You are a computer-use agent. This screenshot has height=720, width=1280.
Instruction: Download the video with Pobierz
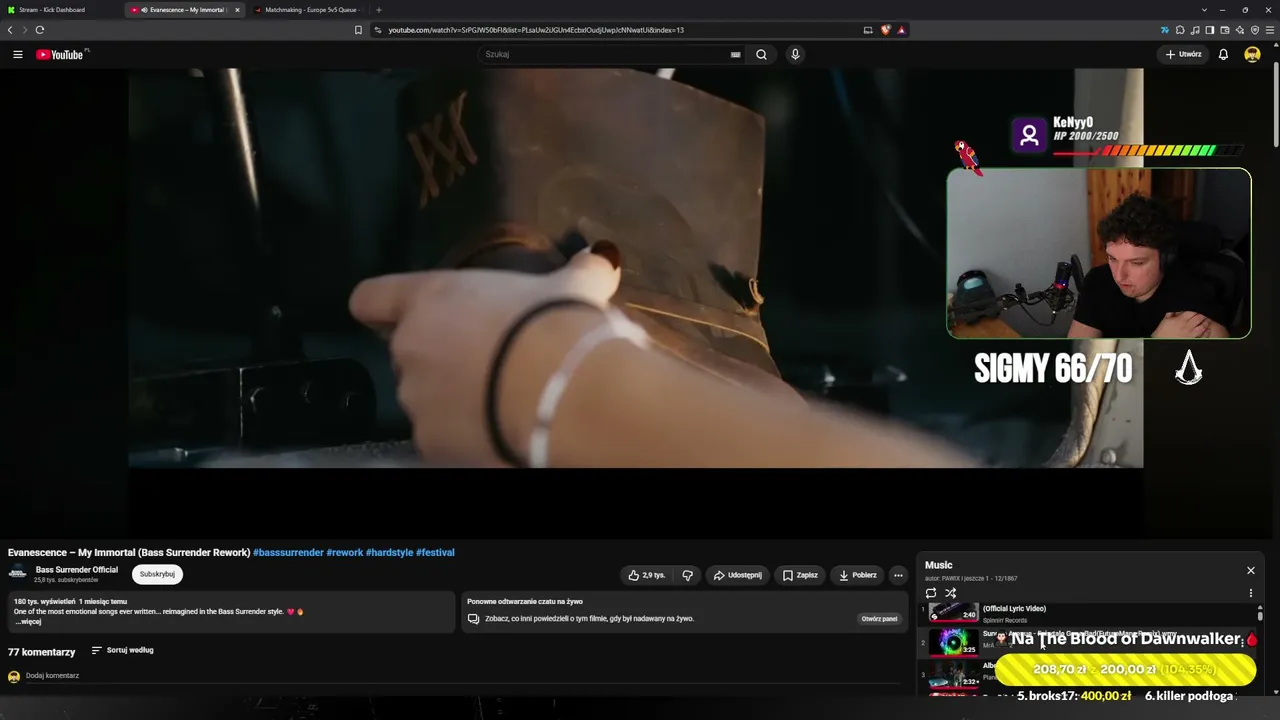pyautogui.click(x=857, y=575)
